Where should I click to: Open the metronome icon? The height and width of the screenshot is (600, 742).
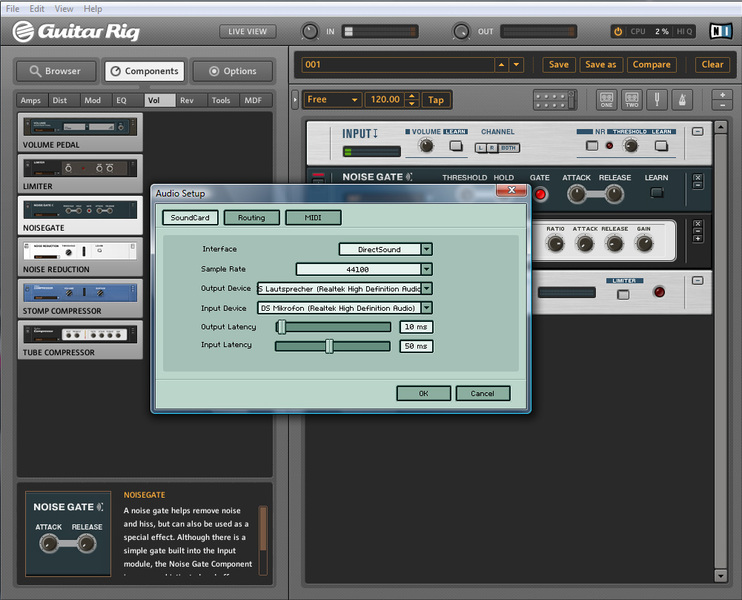682,100
